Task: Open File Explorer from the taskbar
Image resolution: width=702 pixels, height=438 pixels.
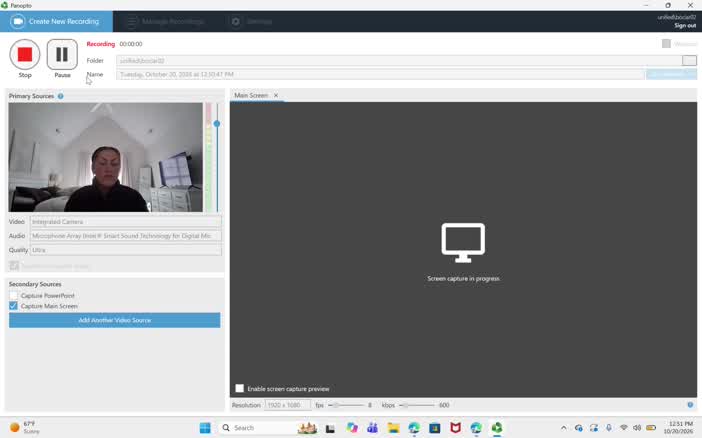Action: [x=393, y=428]
